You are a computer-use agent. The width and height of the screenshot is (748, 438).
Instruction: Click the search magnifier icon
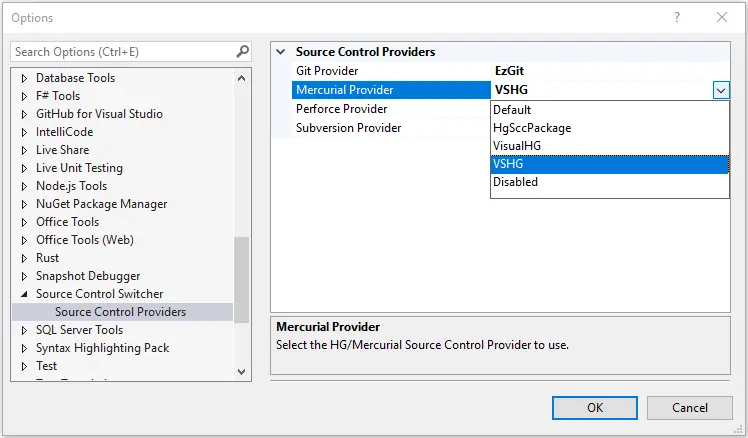point(242,51)
